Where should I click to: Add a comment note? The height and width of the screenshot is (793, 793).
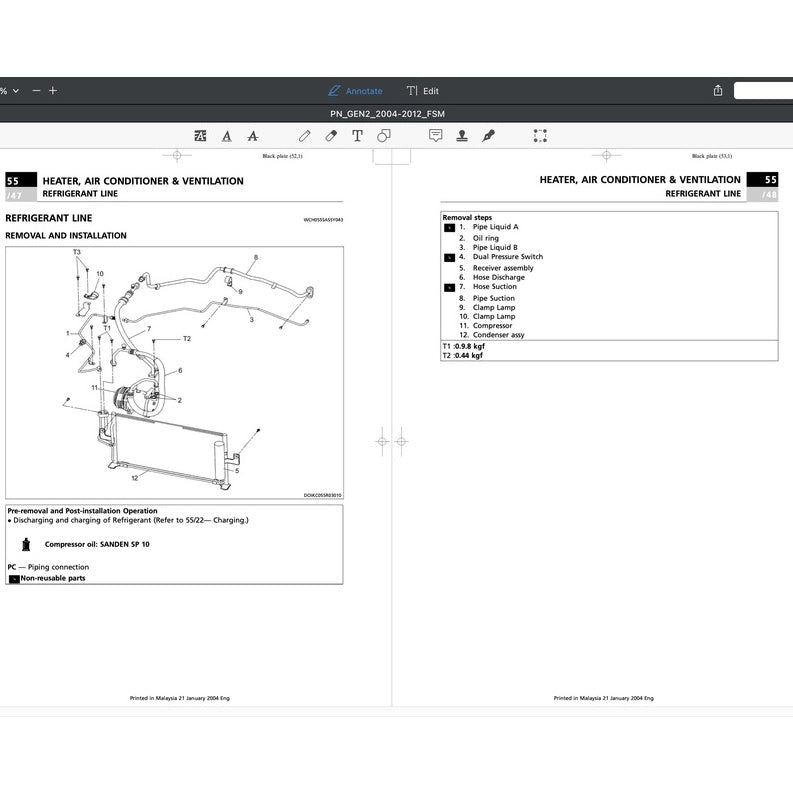pos(436,136)
